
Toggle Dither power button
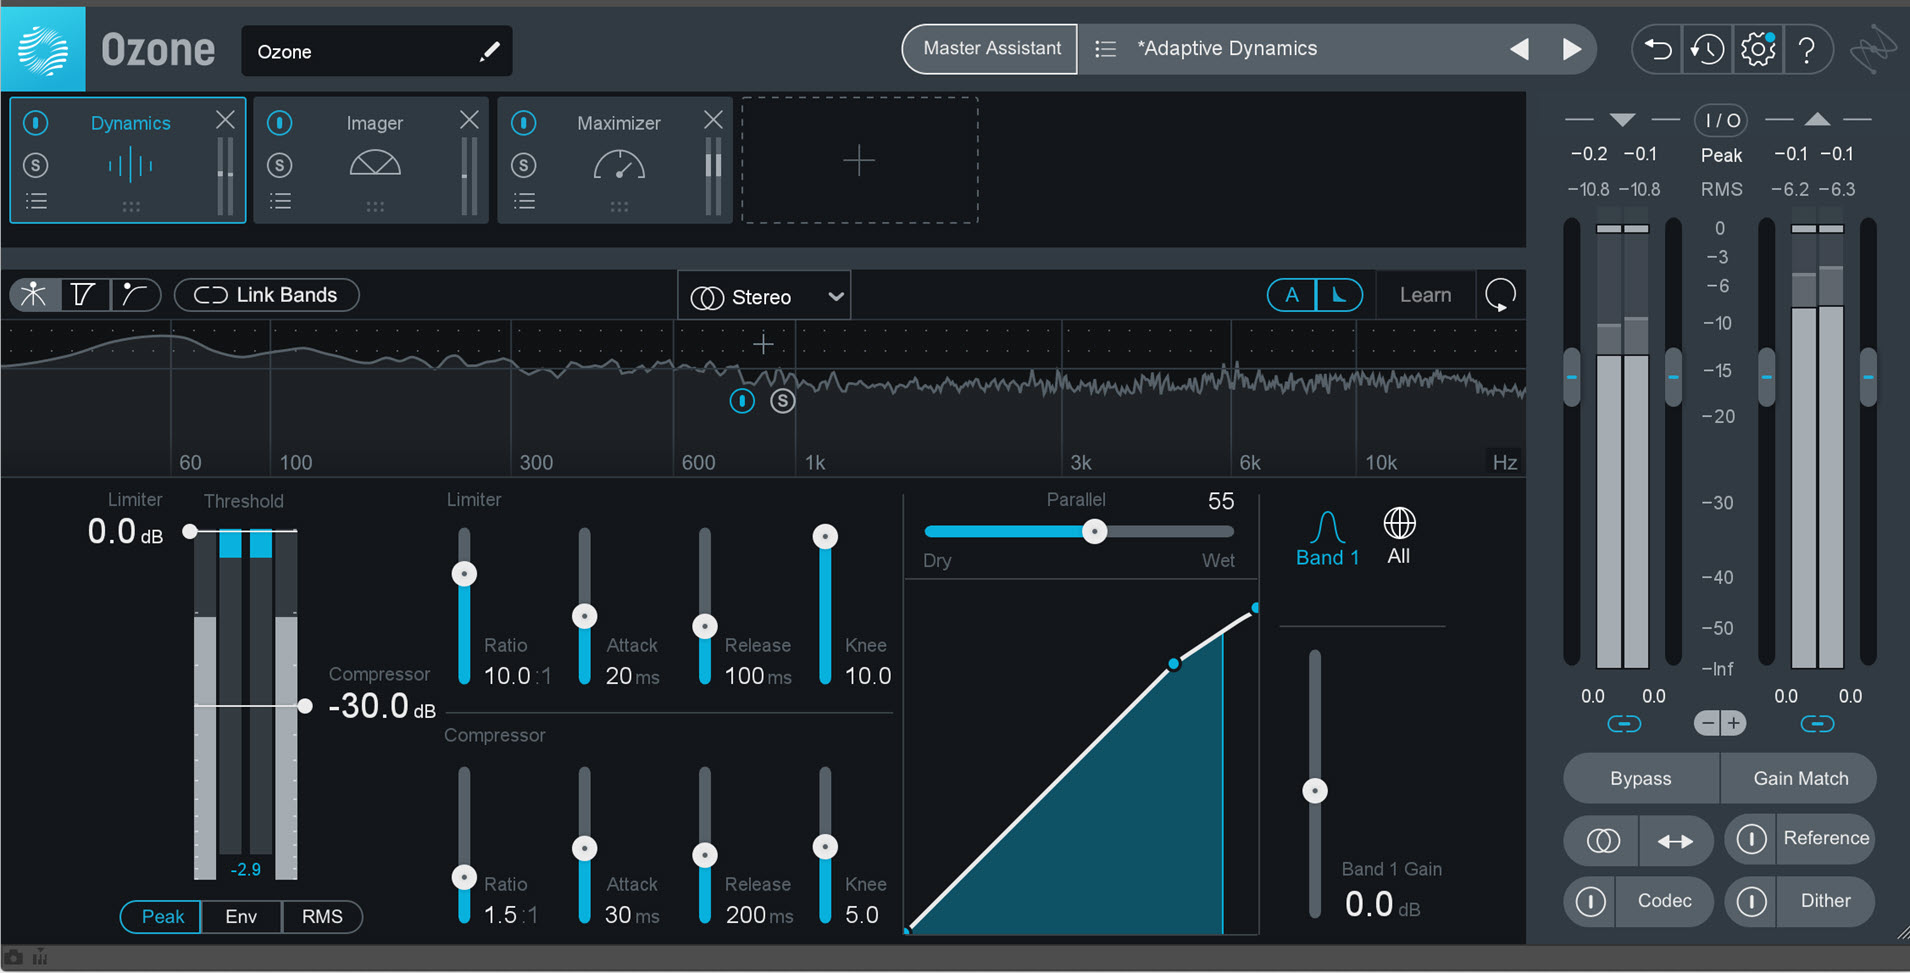(1751, 901)
